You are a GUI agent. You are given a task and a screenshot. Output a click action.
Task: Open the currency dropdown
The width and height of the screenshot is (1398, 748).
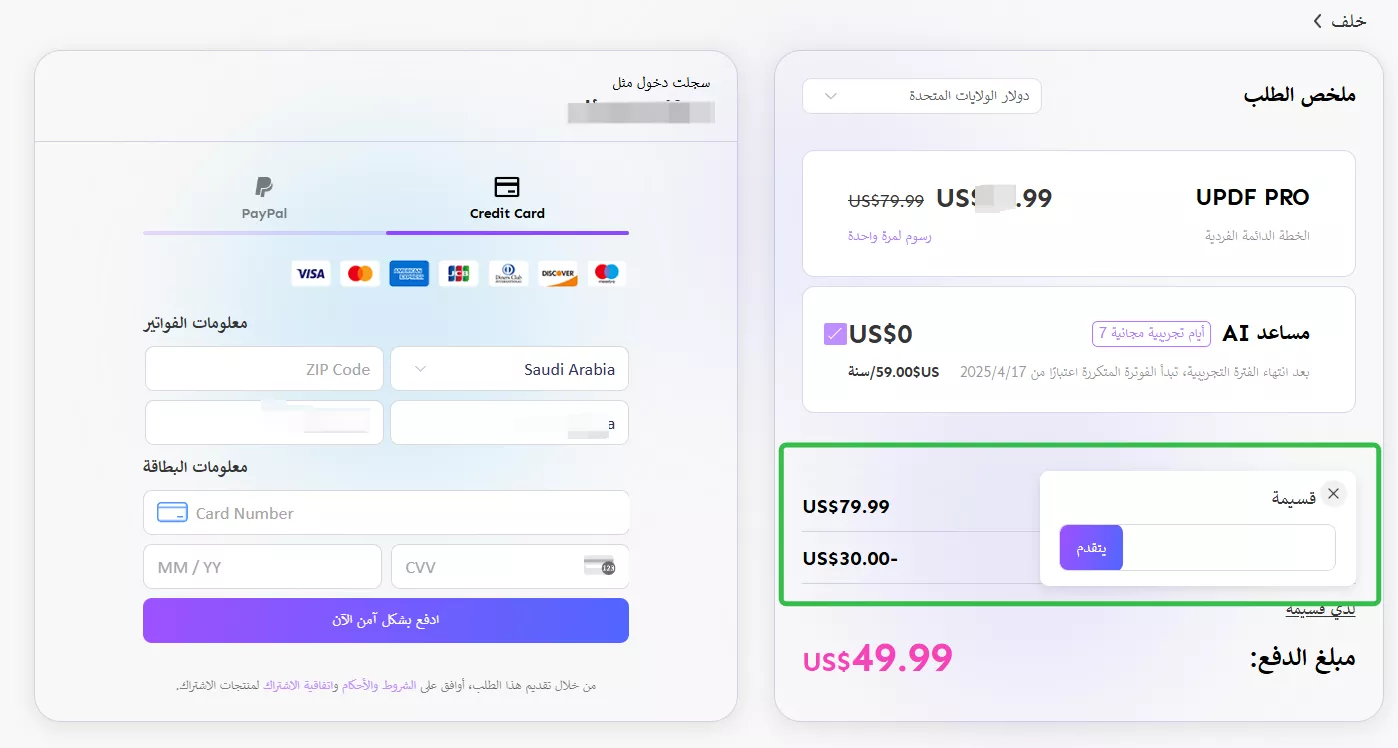pos(922,96)
